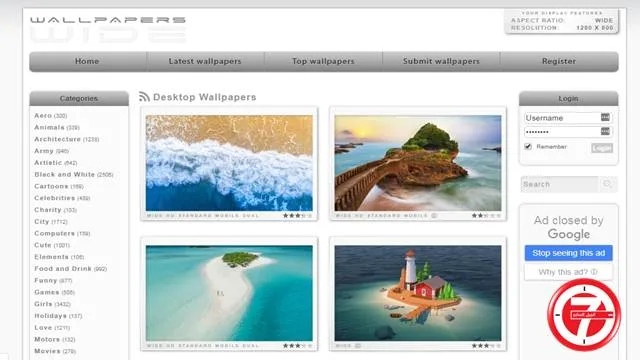The height and width of the screenshot is (360, 640).
Task: Open the Celebrities category
Action: click(62, 198)
